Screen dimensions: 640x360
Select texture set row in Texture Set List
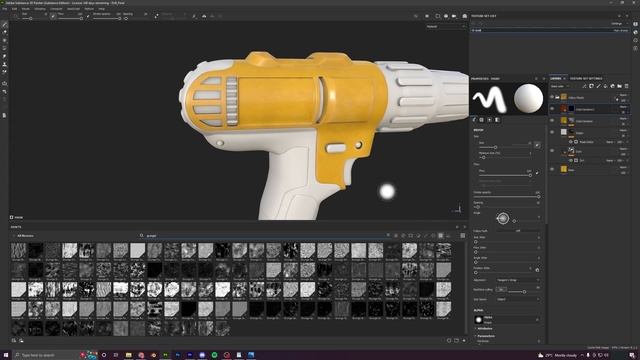[550, 30]
